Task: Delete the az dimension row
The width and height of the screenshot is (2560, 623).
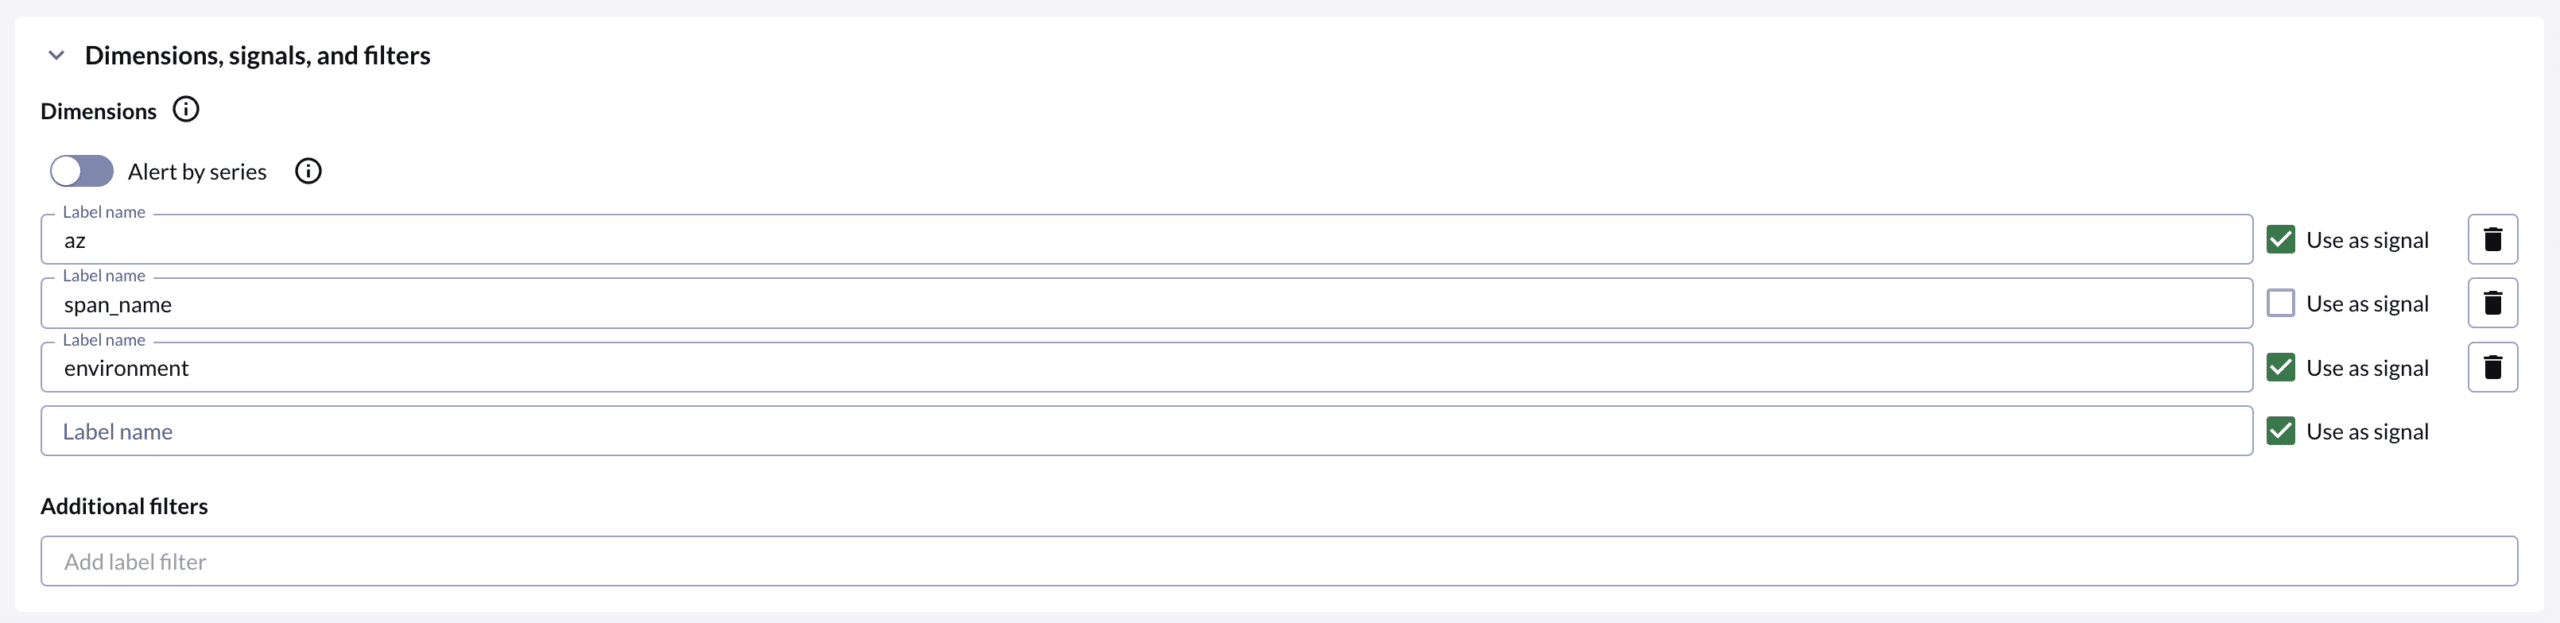Action: click(2492, 239)
